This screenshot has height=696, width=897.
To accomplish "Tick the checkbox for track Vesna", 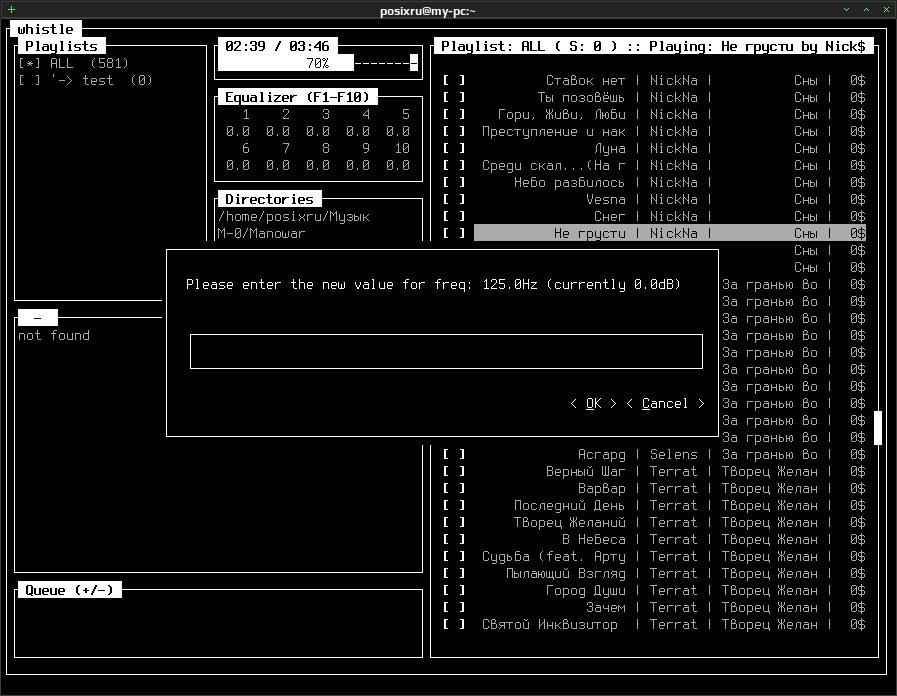I will pos(454,200).
